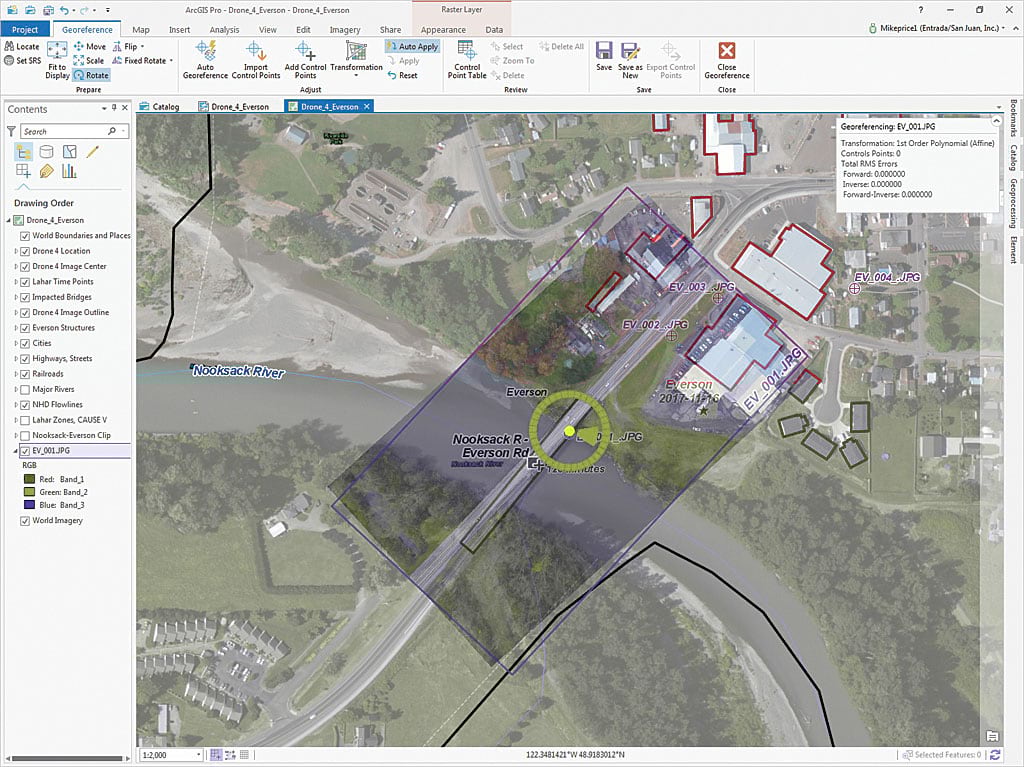Show List By Drawing Order view
This screenshot has width=1024, height=767.
(x=24, y=152)
